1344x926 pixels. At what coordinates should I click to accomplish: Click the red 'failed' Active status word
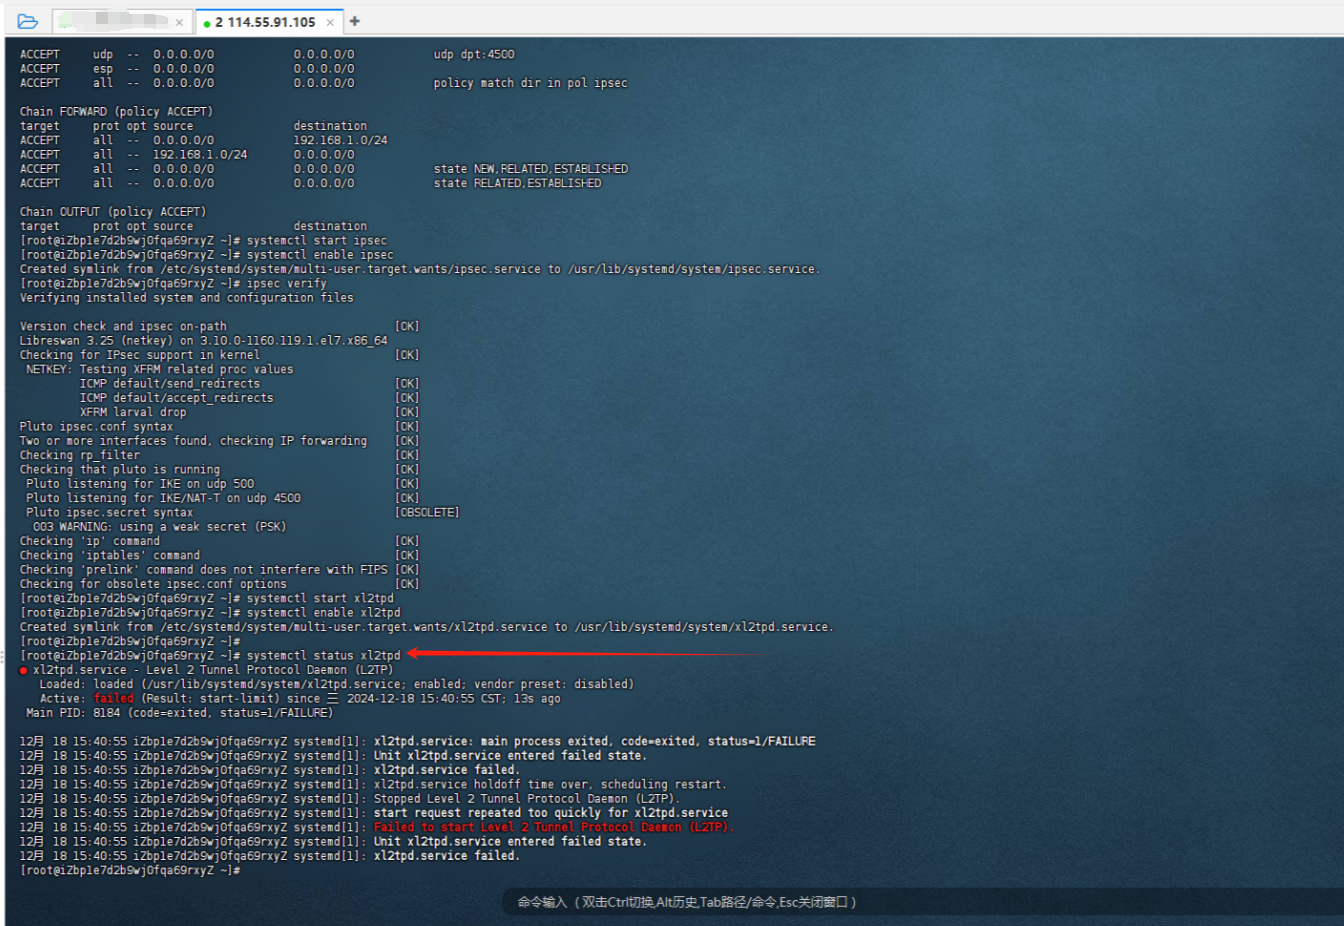tap(113, 699)
